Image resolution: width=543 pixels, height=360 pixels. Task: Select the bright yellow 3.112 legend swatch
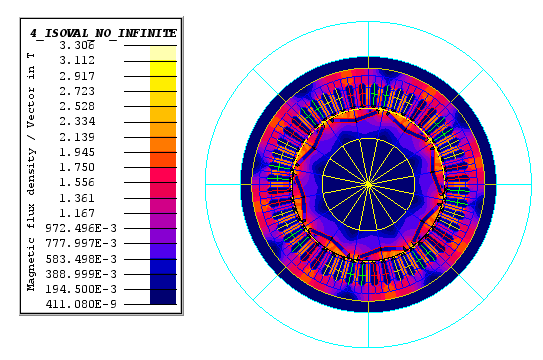(163, 69)
